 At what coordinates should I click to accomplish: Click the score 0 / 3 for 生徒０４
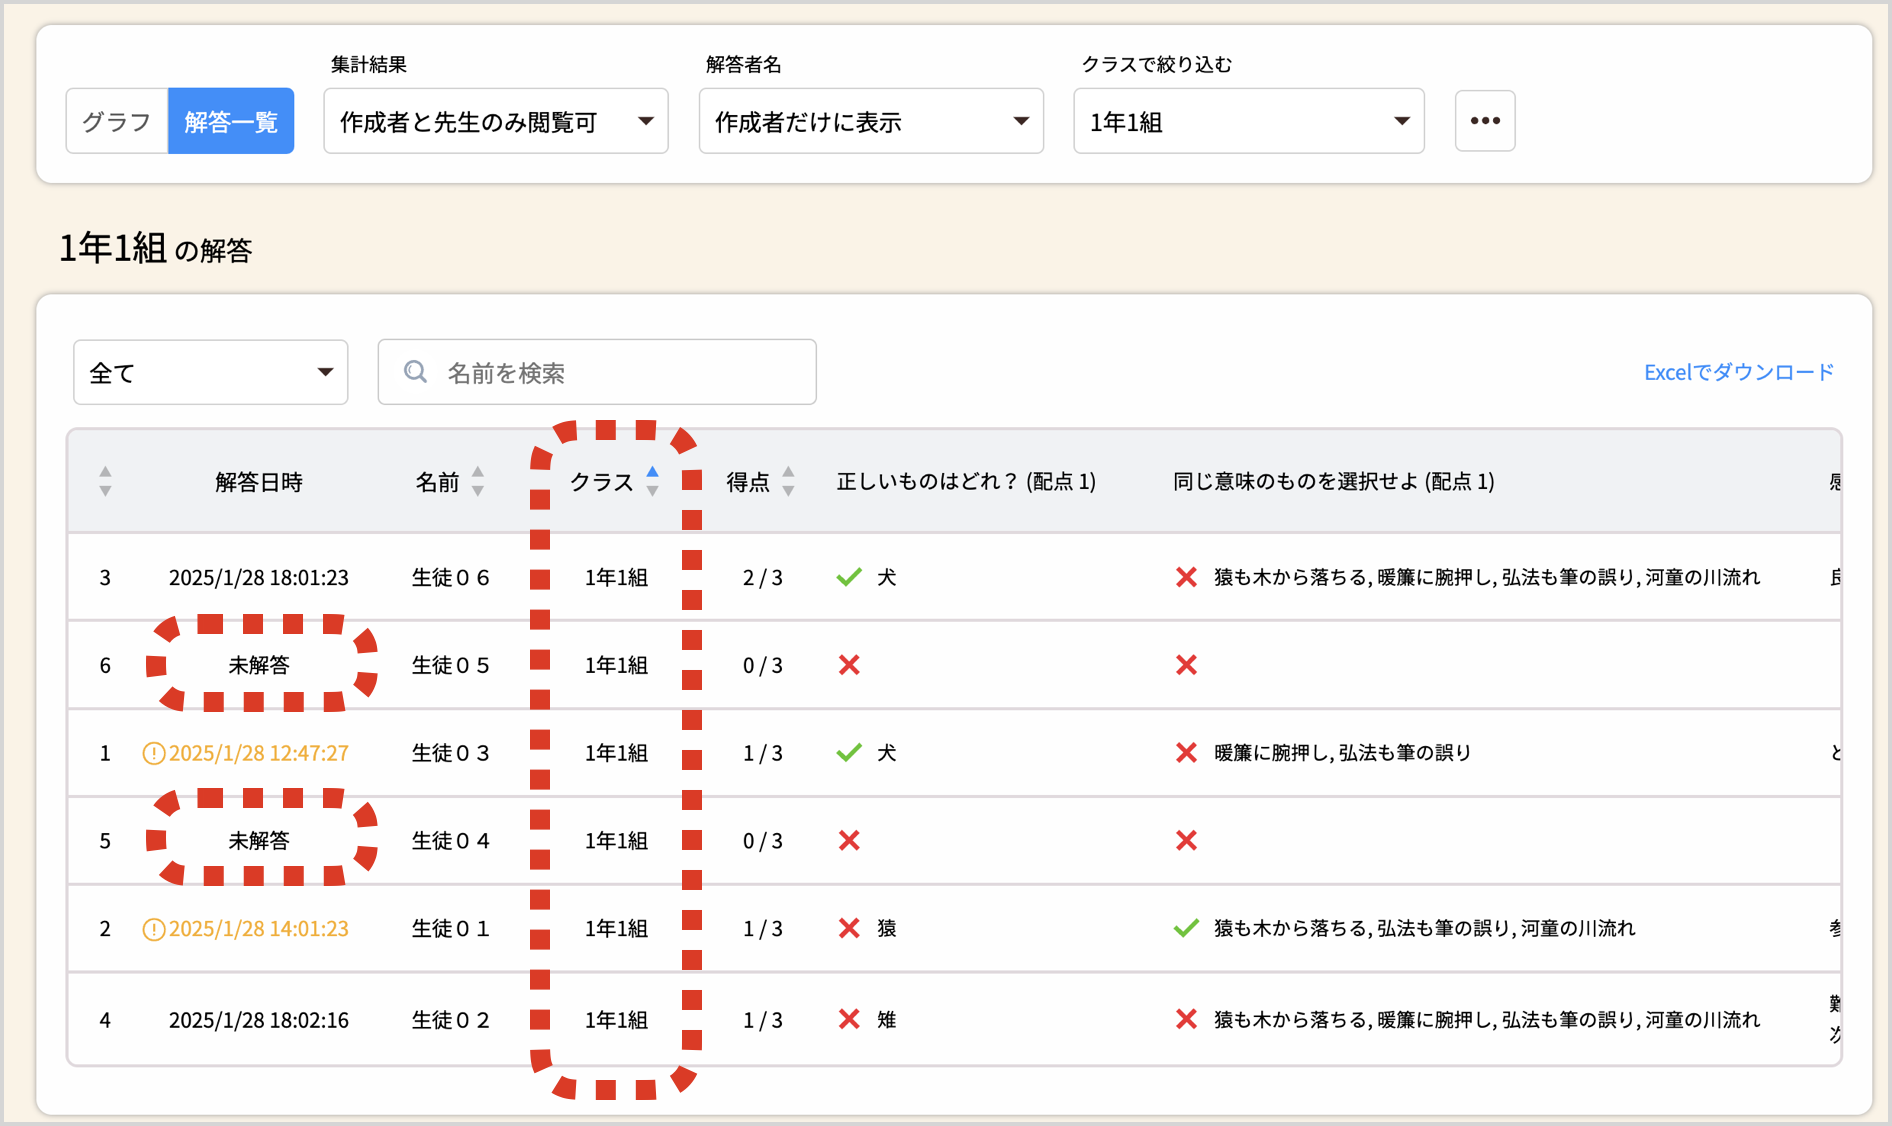763,841
